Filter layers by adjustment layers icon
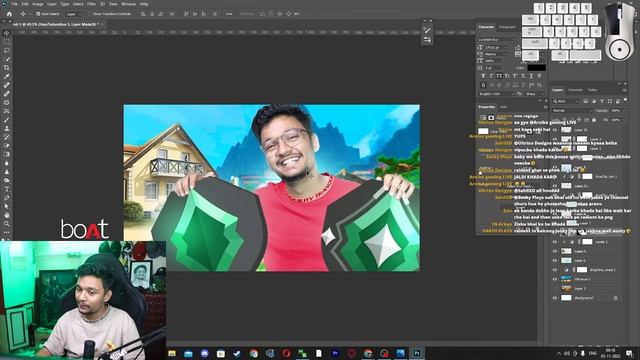The width and height of the screenshot is (640, 360). (x=593, y=101)
